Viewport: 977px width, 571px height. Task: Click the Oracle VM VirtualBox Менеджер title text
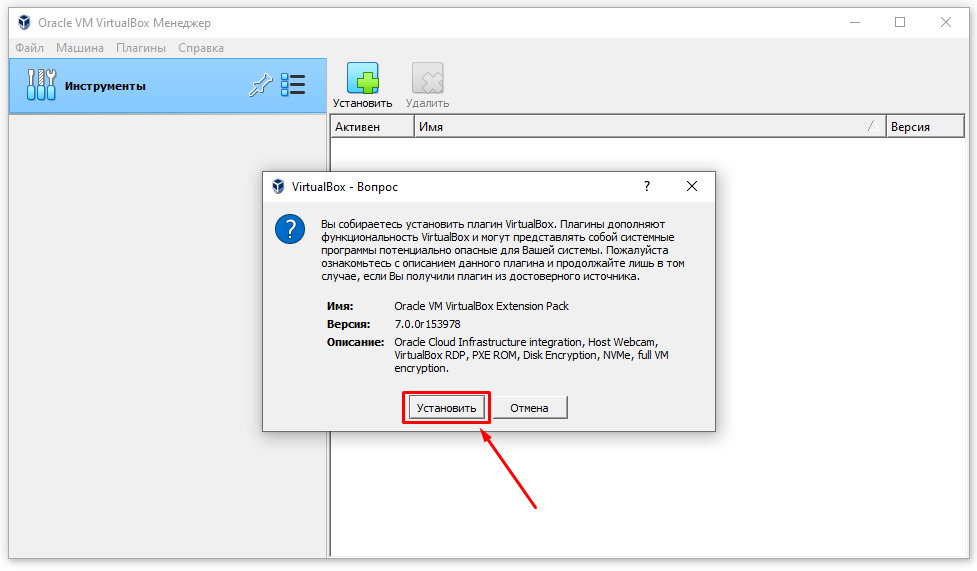pos(125,22)
